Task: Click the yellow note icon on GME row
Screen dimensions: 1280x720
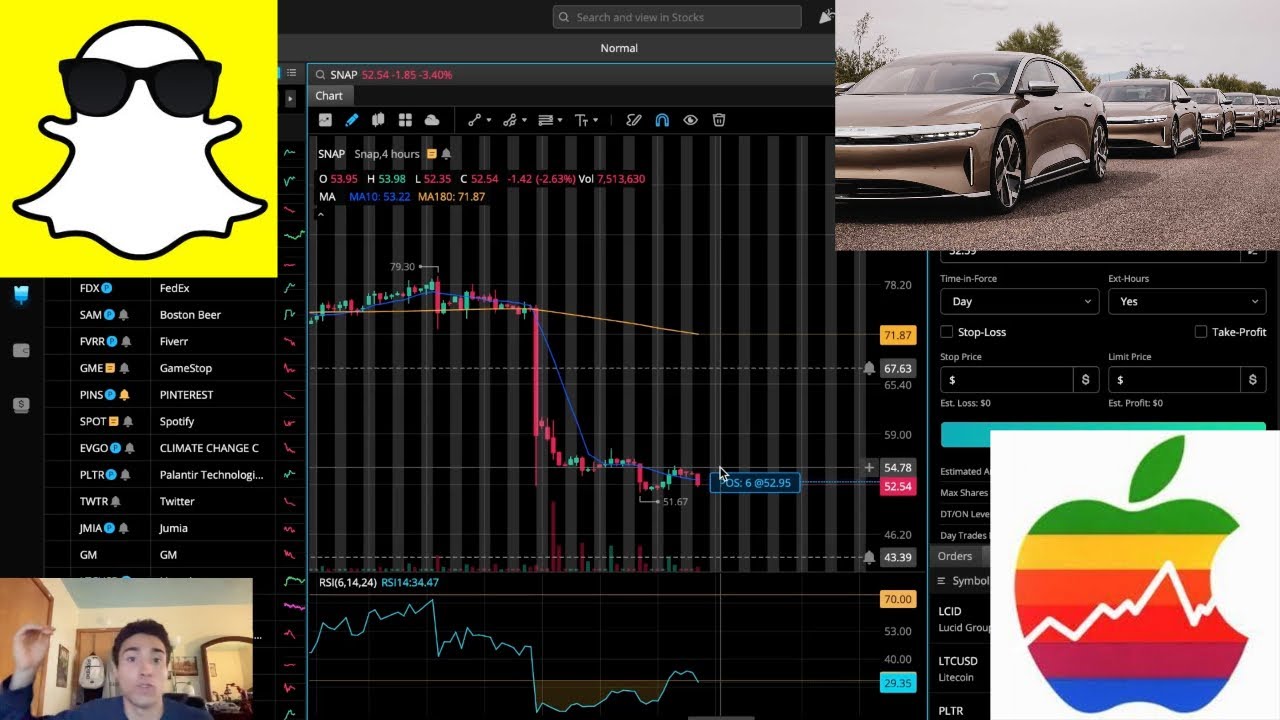Action: (110, 368)
